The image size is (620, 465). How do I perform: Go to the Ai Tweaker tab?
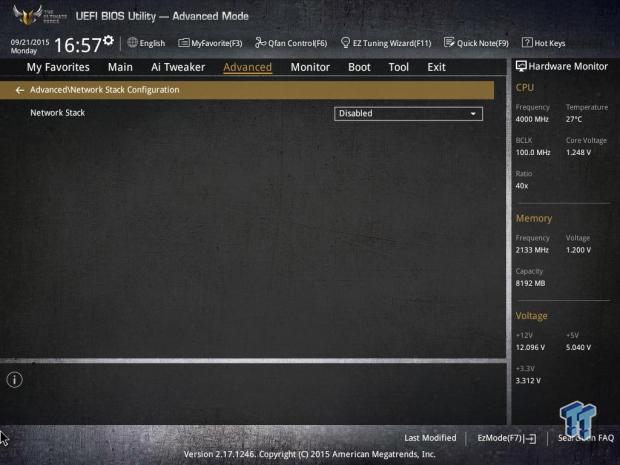[x=178, y=67]
